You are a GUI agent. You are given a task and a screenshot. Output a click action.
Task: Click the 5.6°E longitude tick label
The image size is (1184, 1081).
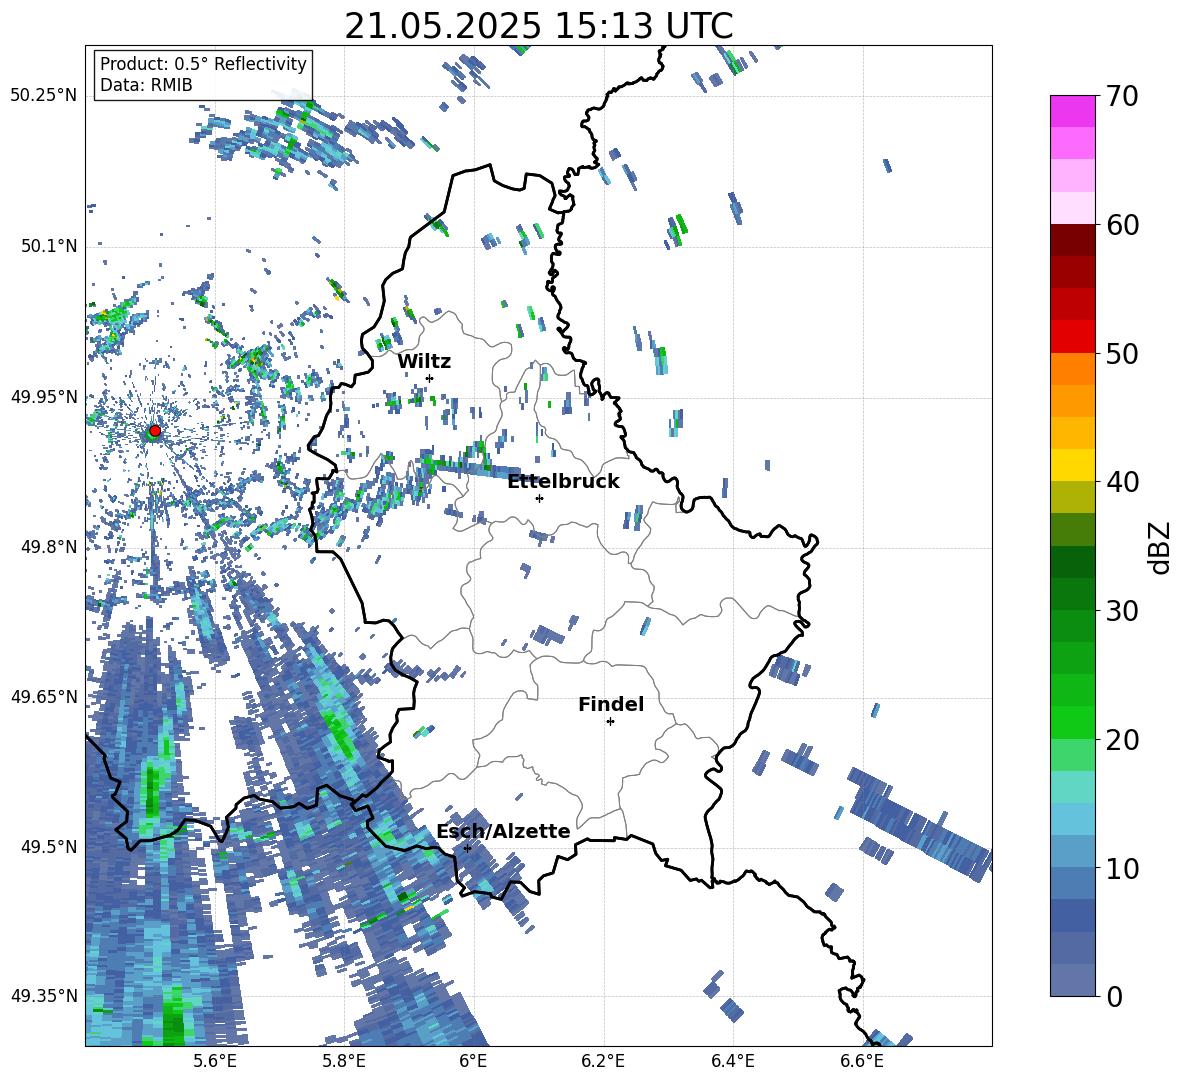point(215,1061)
